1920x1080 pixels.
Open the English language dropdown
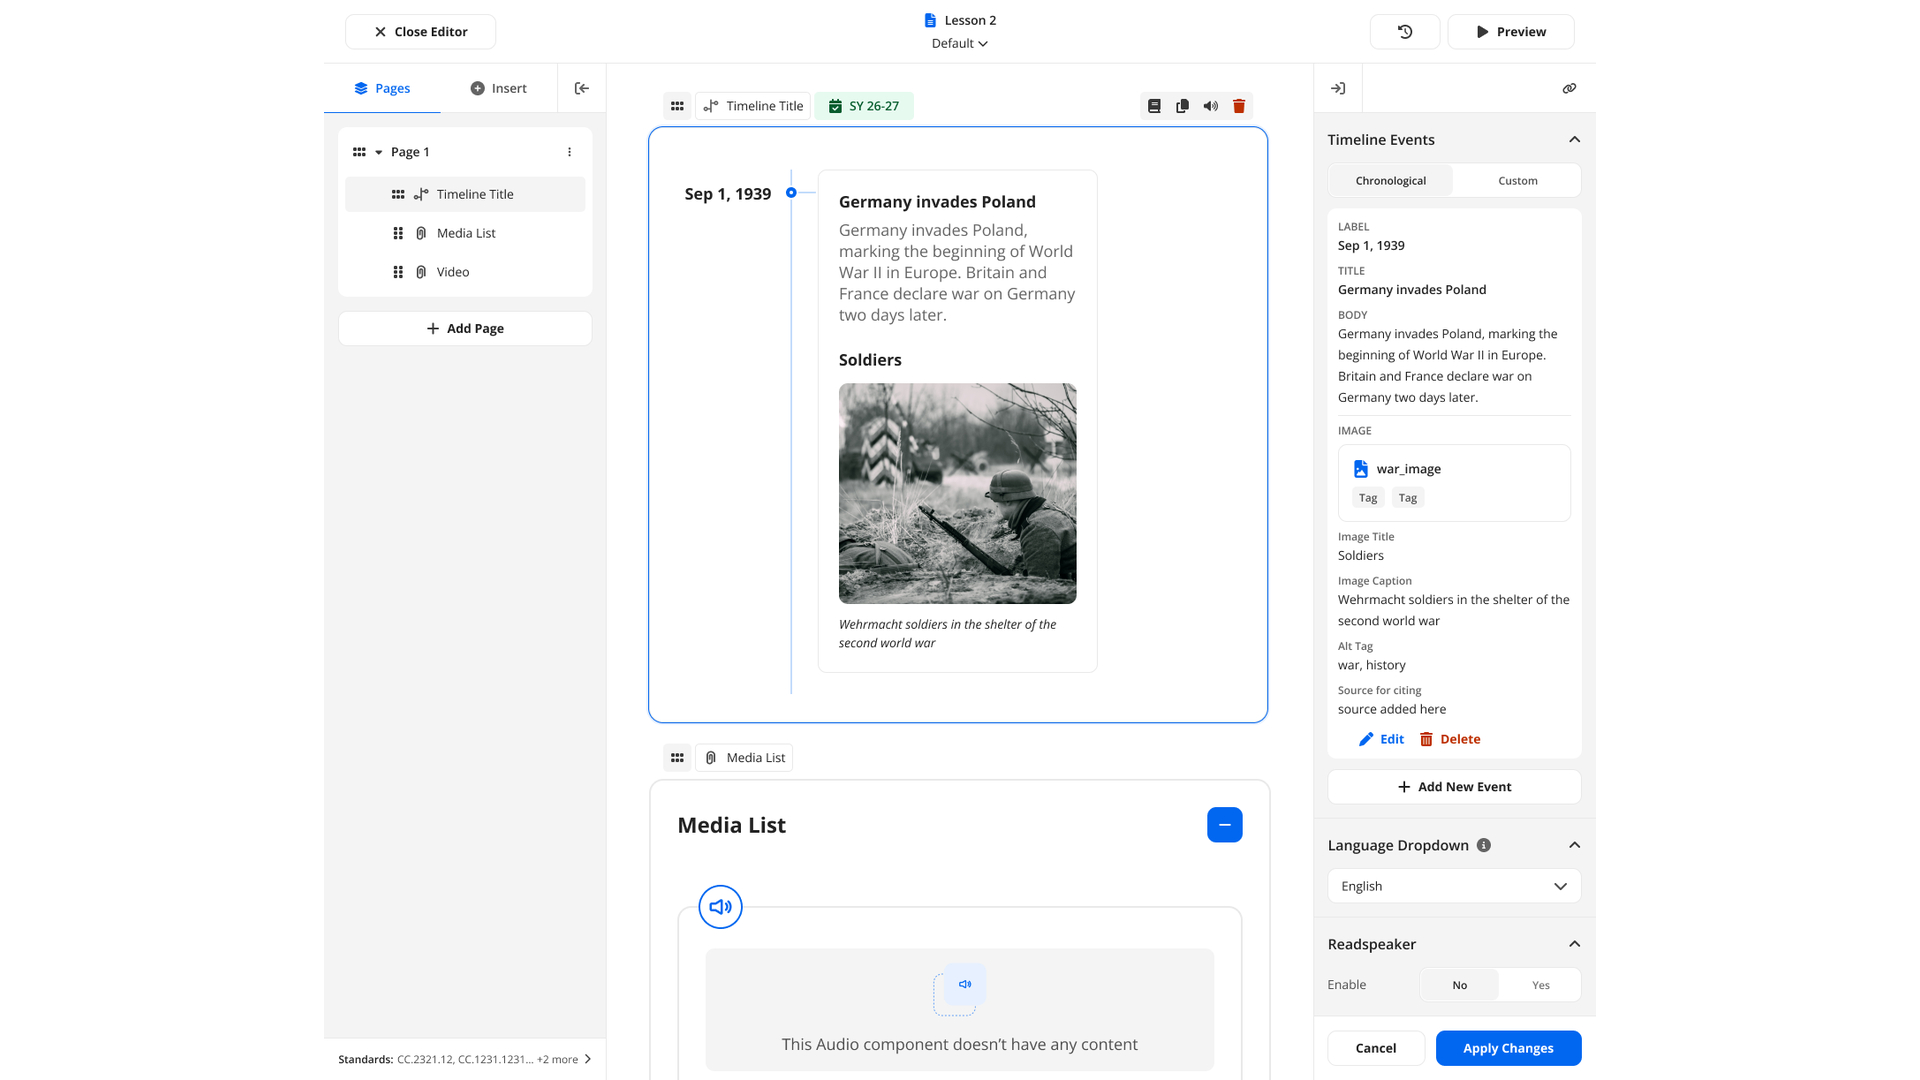tap(1454, 886)
